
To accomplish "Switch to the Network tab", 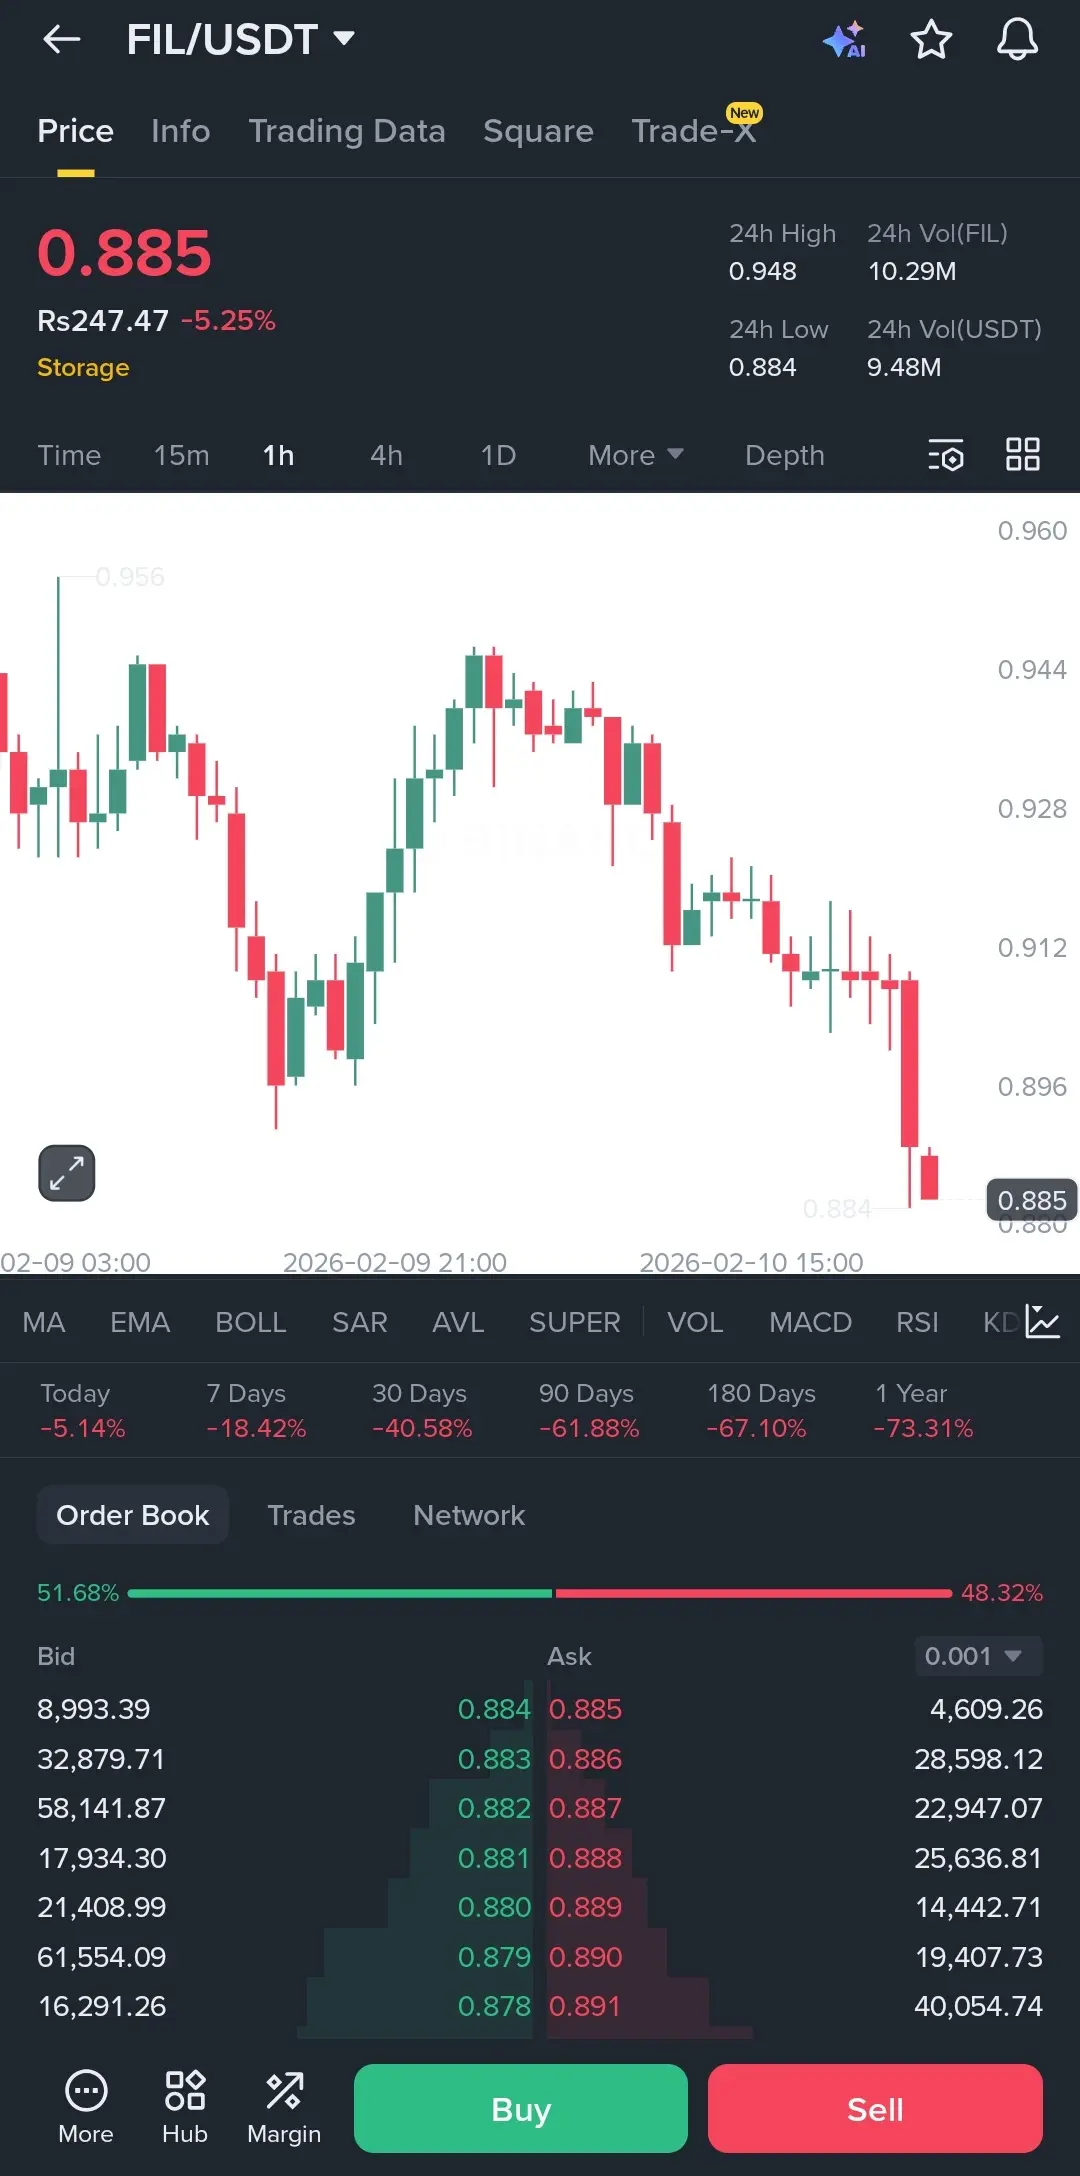I will pos(469,1515).
